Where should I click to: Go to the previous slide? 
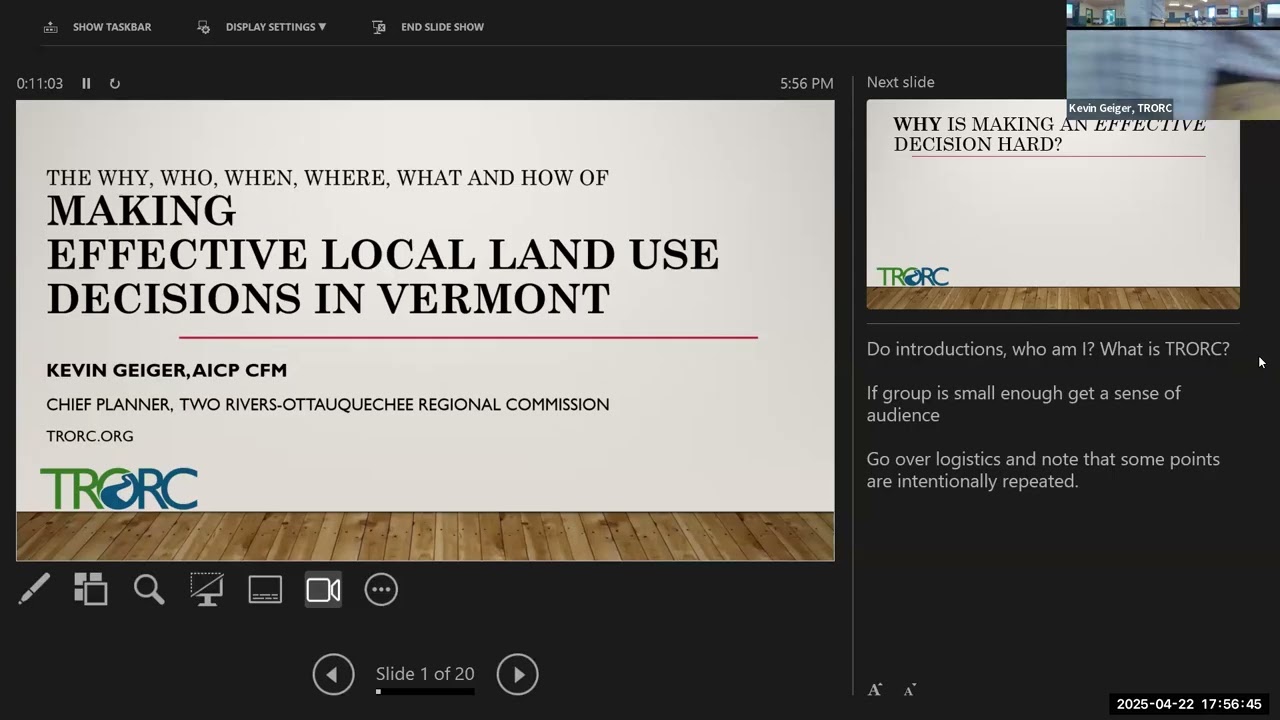pos(333,675)
